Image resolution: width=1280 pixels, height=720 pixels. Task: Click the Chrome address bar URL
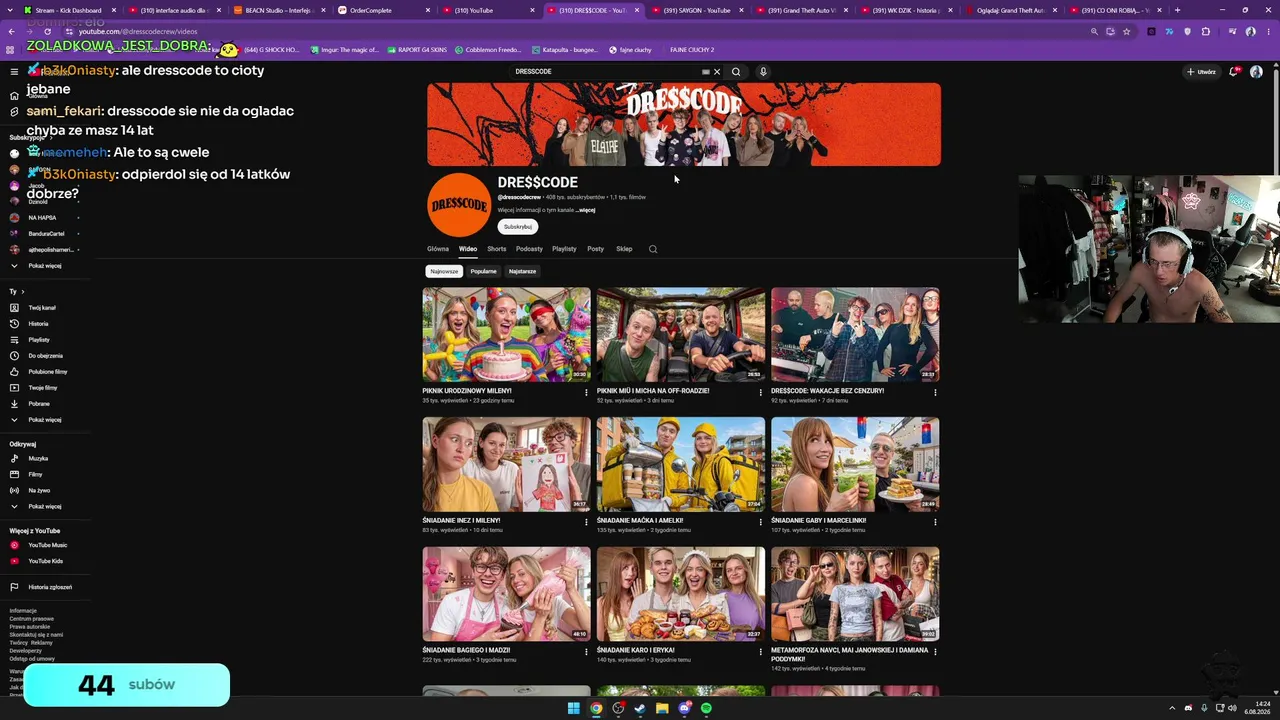140,32
